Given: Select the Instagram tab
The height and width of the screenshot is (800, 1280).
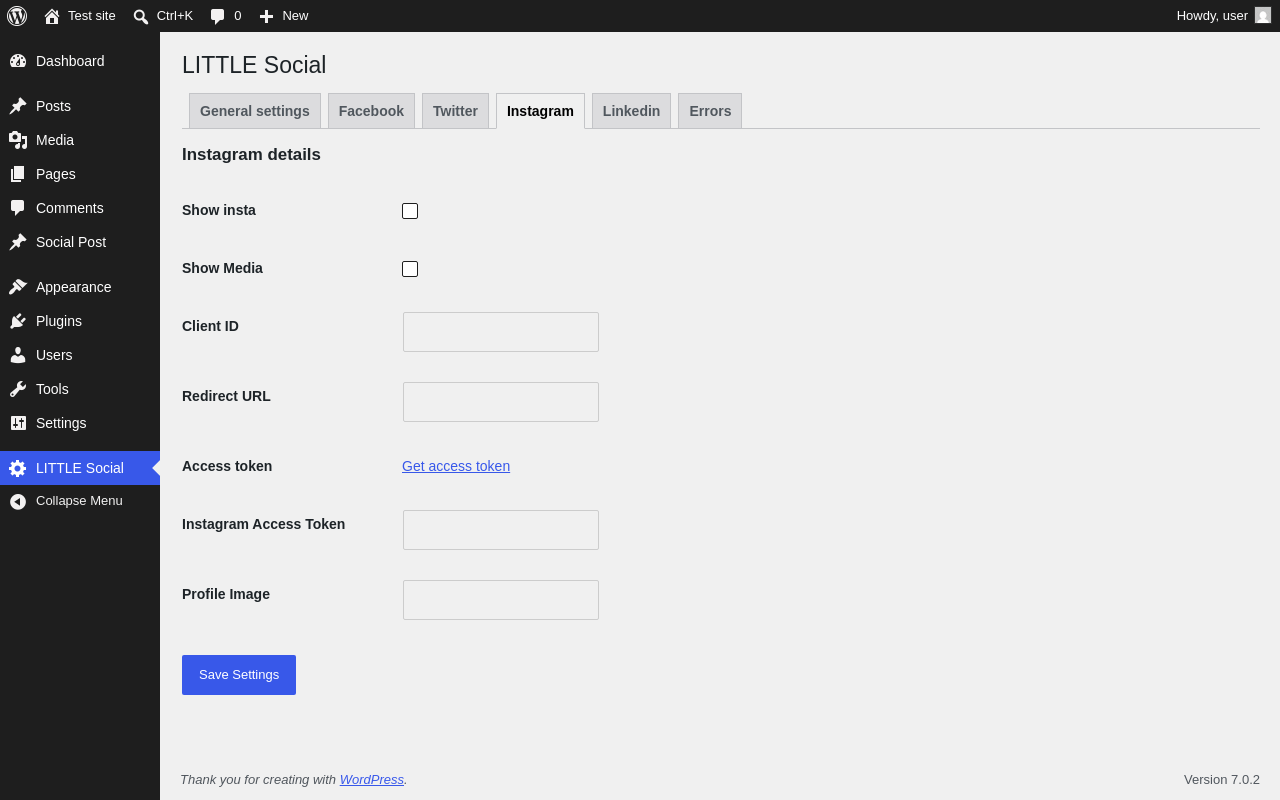Looking at the screenshot, I should (x=540, y=111).
